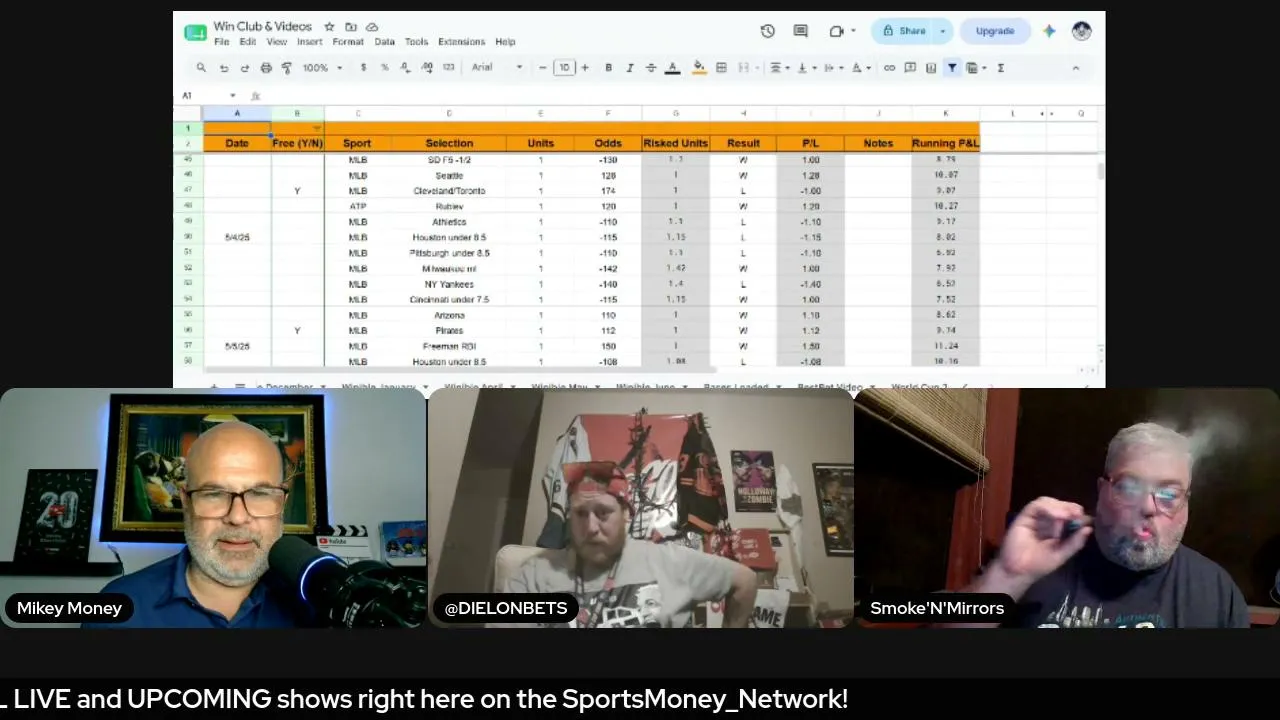
Task: Toggle strikethrough formatting
Action: click(651, 68)
